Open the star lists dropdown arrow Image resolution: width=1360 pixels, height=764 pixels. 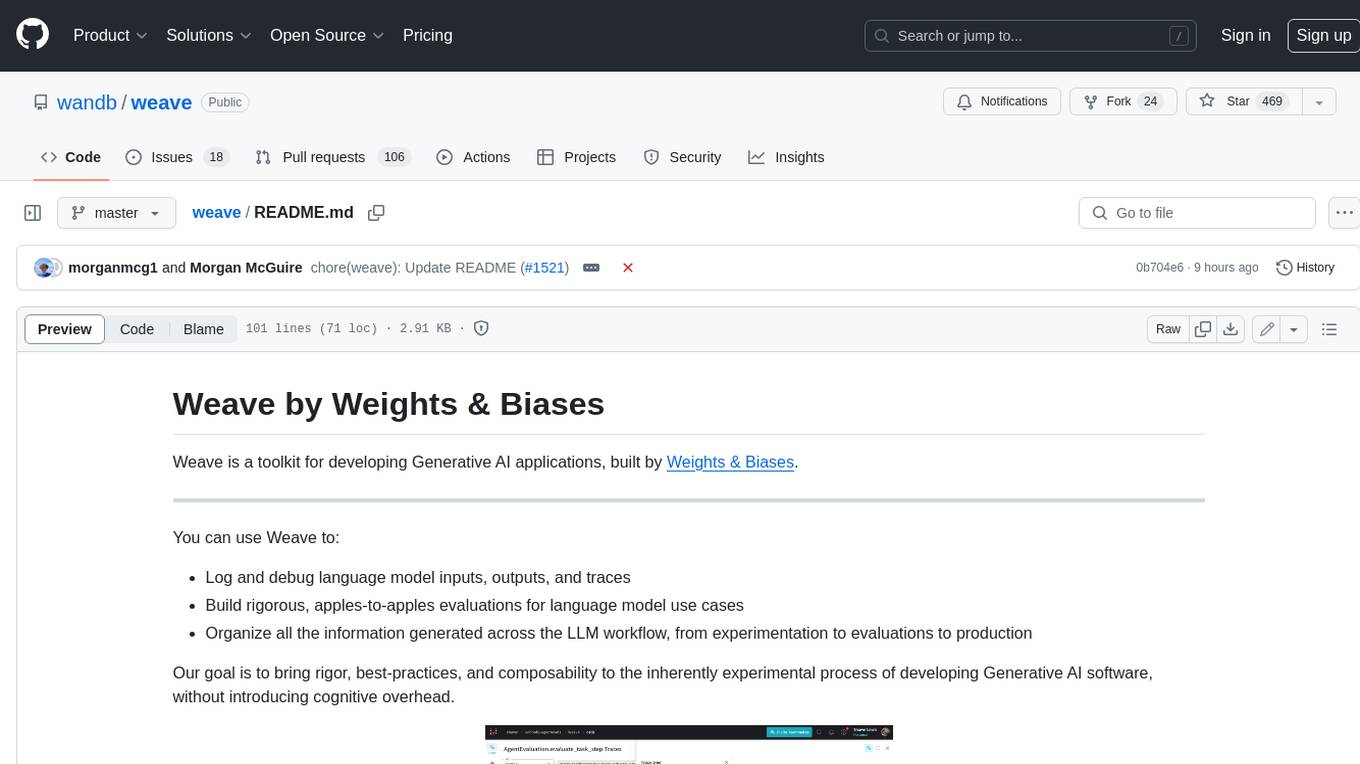coord(1319,101)
